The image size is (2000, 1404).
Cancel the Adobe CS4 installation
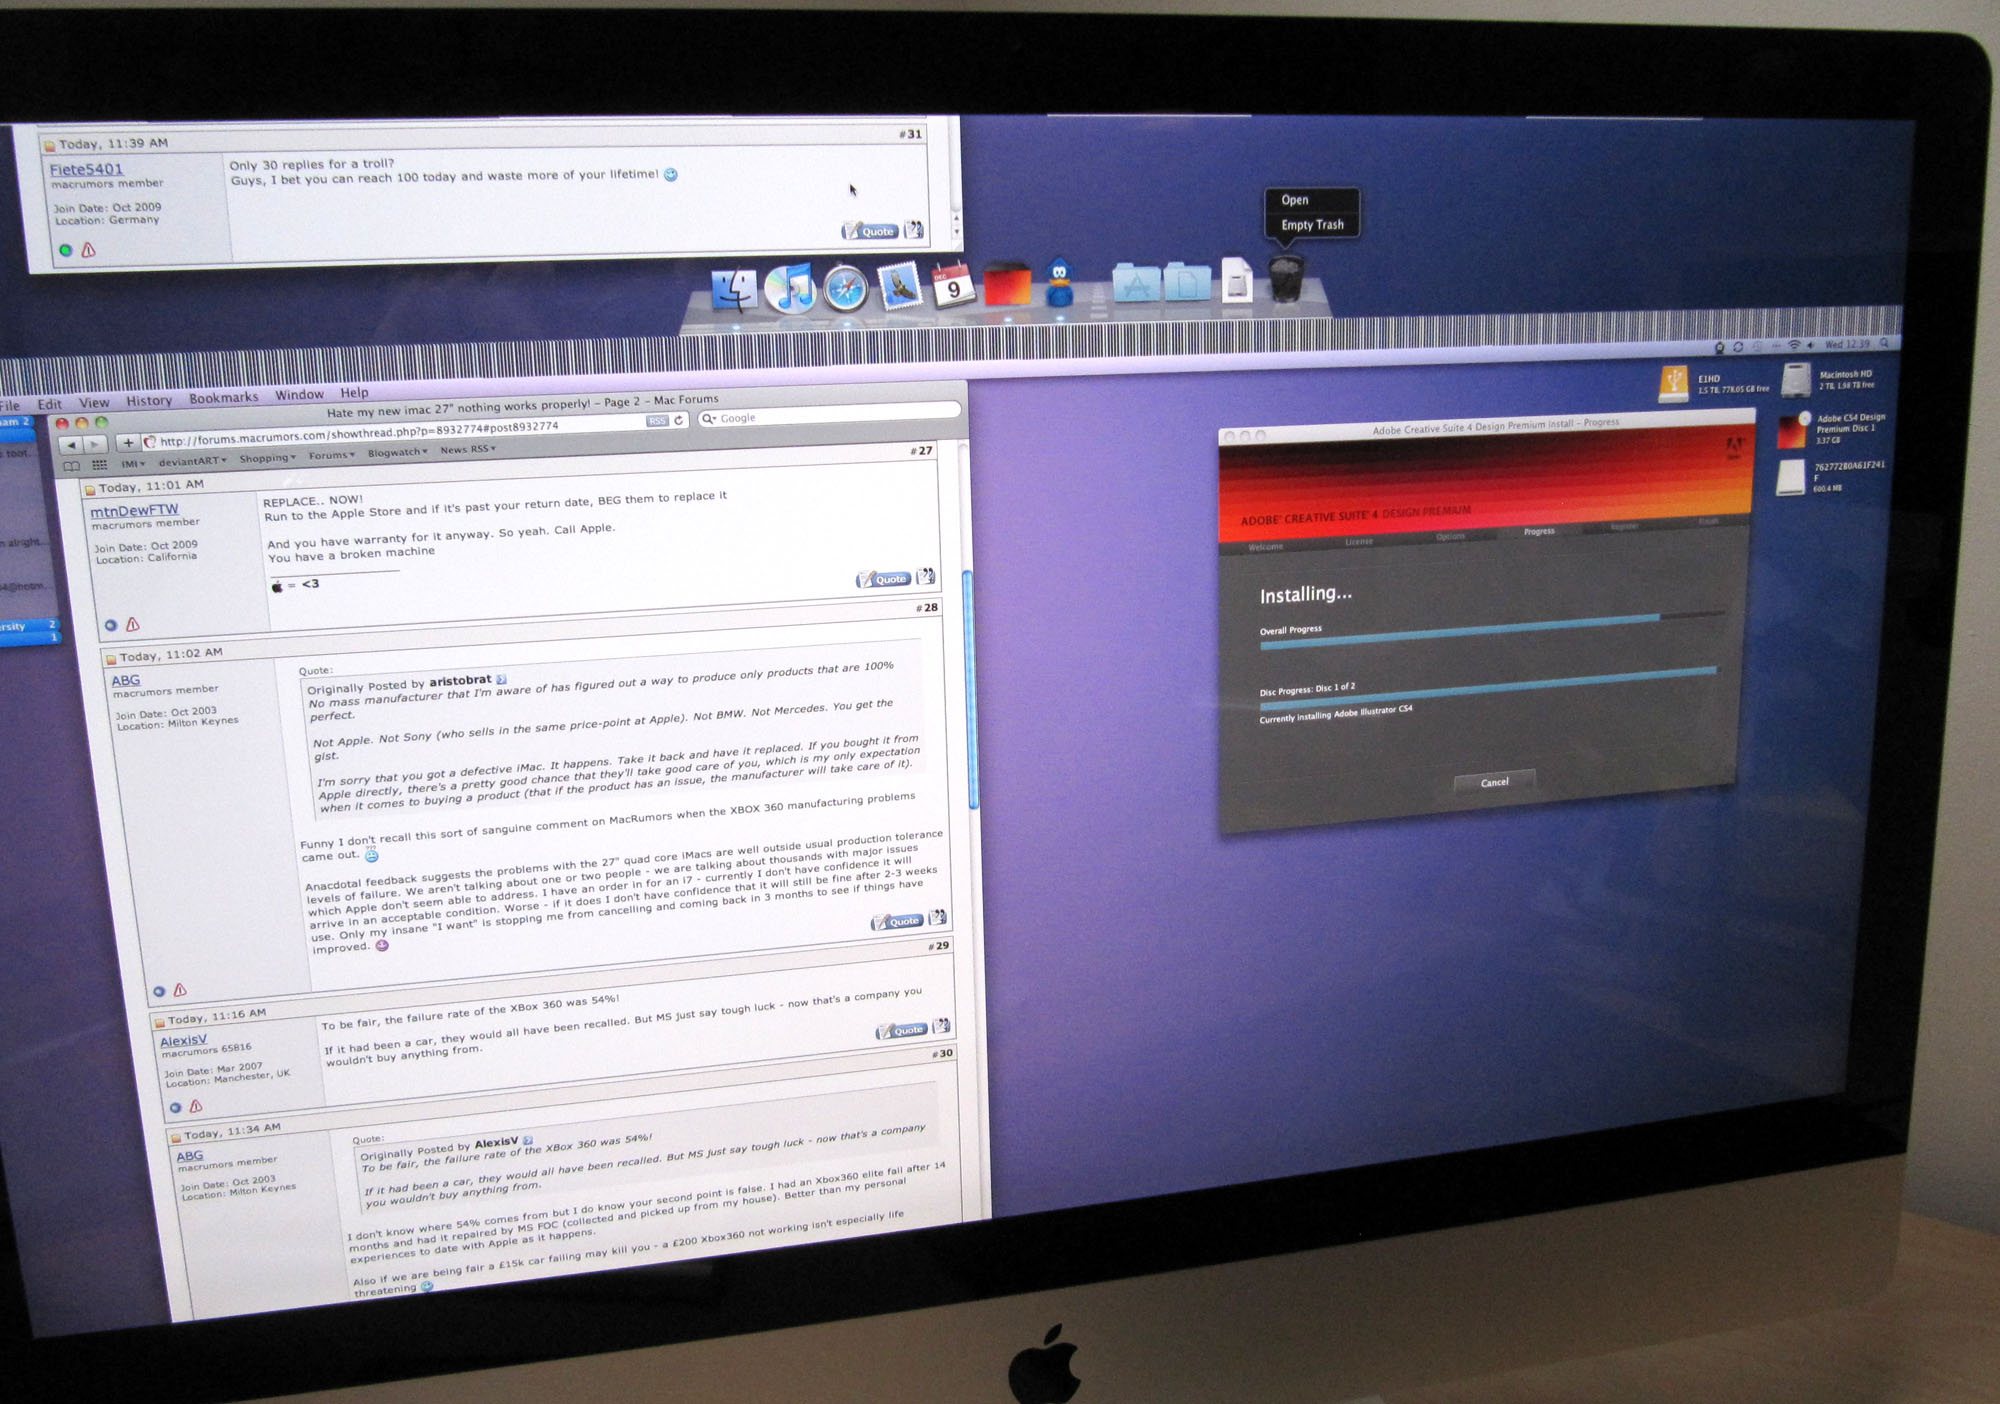pyautogui.click(x=1494, y=782)
